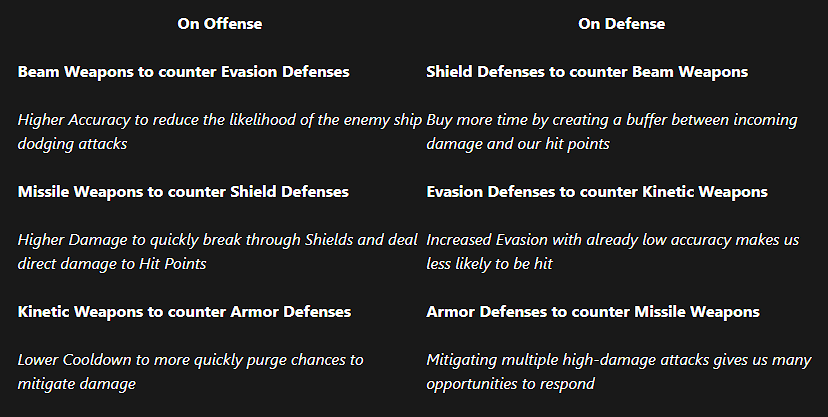Image resolution: width=828 pixels, height=417 pixels.
Task: Click the Increased Evasion description paragraph
Action: 612,240
